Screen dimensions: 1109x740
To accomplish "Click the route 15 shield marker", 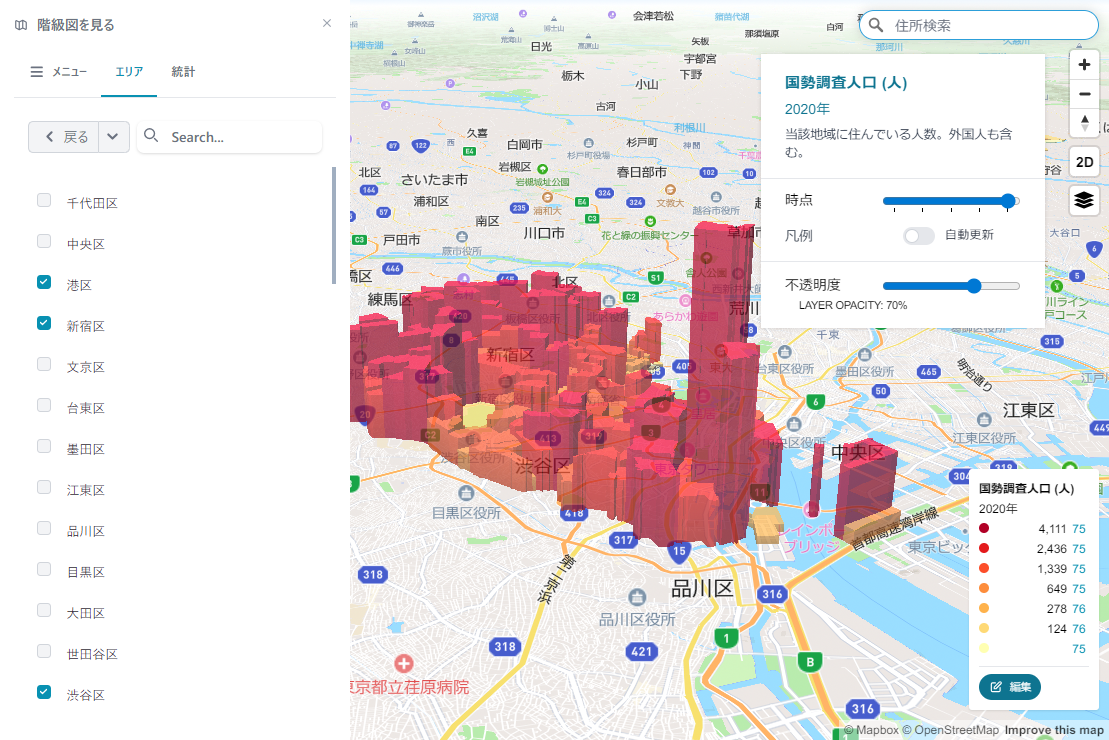I will coord(679,551).
